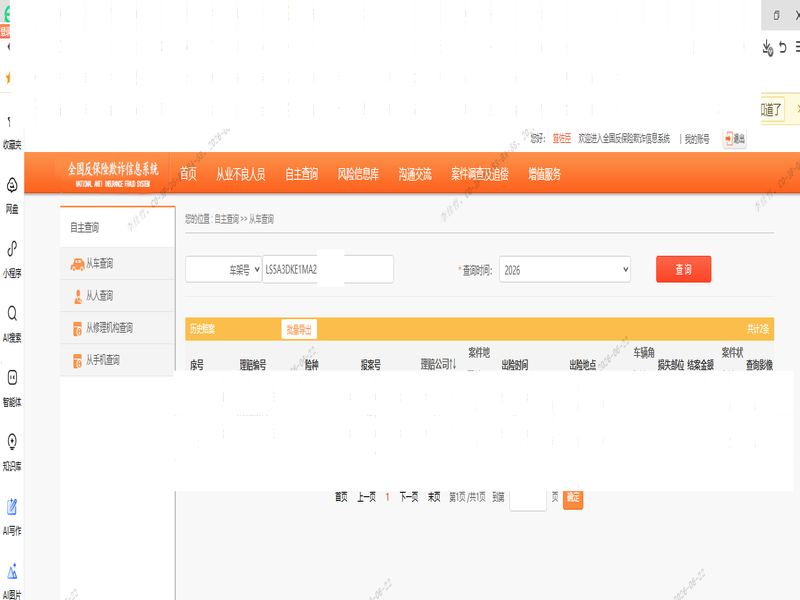Image resolution: width=800 pixels, height=600 pixels.
Task: Click the 自主查询 breadcrumb text
Action: click(x=227, y=219)
